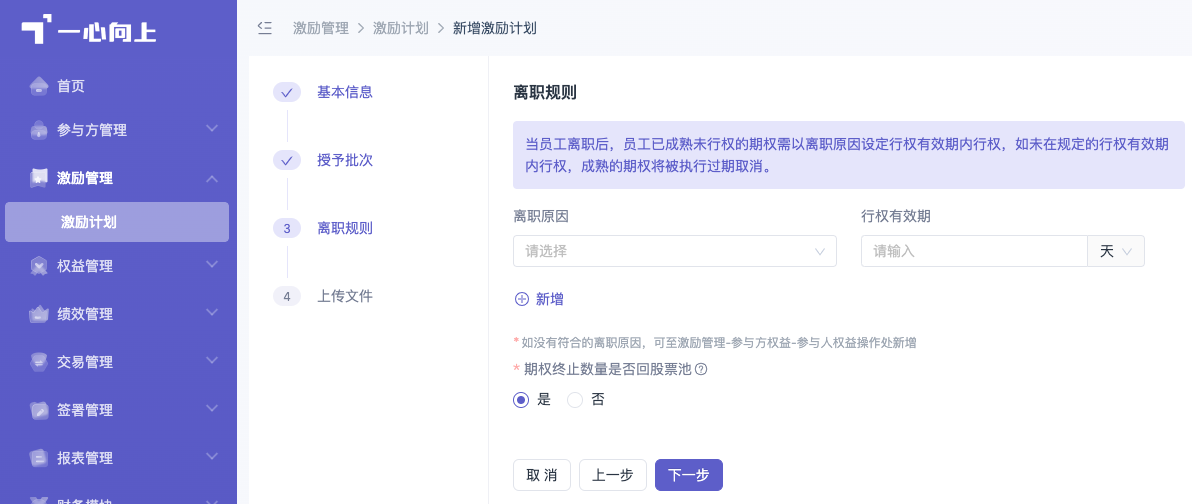1192x504 pixels.
Task: Select the 否 radio button
Action: pyautogui.click(x=575, y=400)
